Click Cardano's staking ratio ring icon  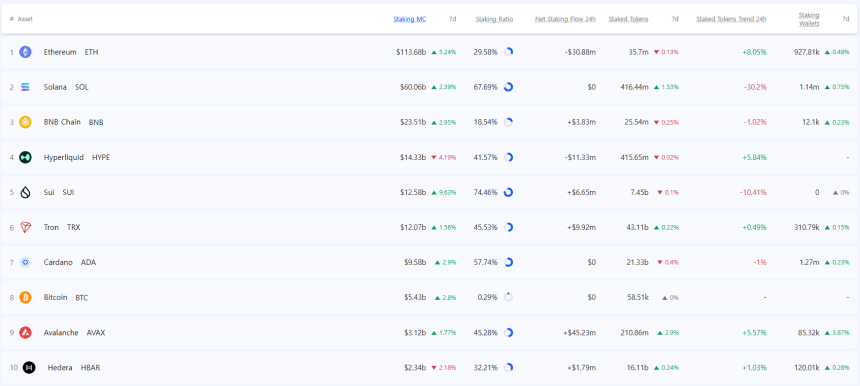508,263
